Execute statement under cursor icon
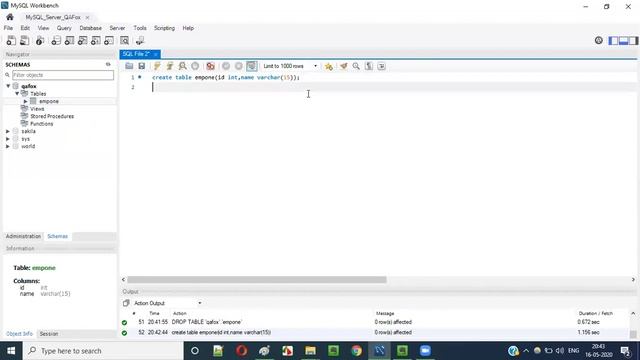Screen dimensions: 640x360 (x=170, y=66)
